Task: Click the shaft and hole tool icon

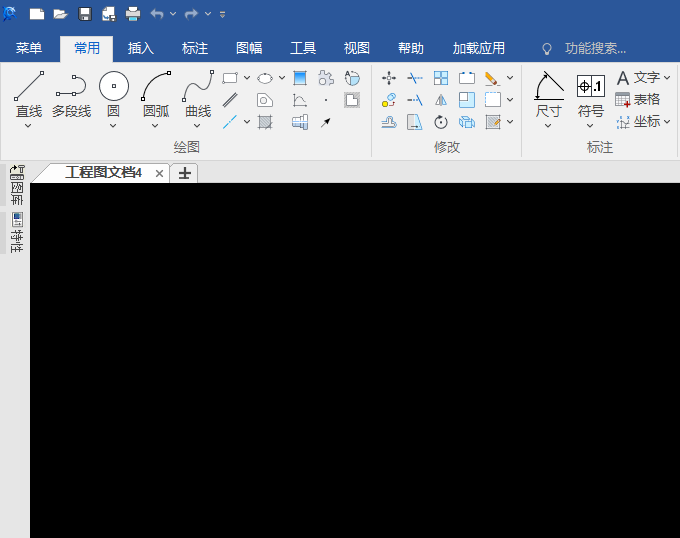Action: click(x=300, y=122)
